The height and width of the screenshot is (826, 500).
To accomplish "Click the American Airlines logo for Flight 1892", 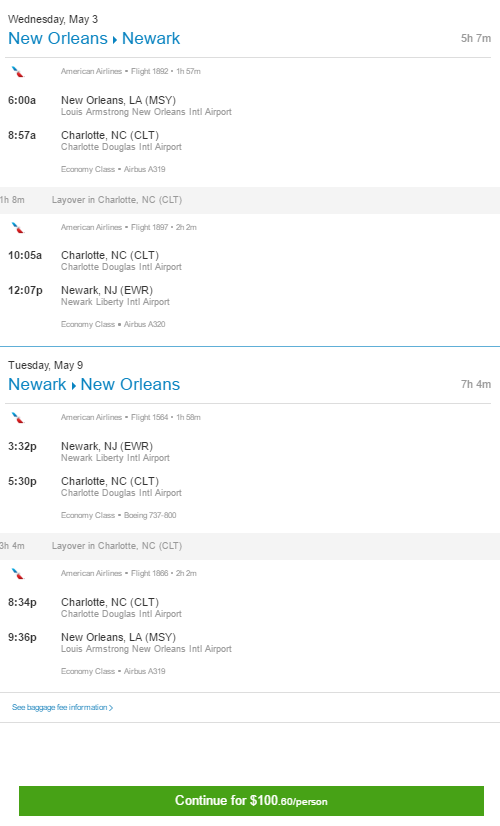I will pyautogui.click(x=18, y=72).
